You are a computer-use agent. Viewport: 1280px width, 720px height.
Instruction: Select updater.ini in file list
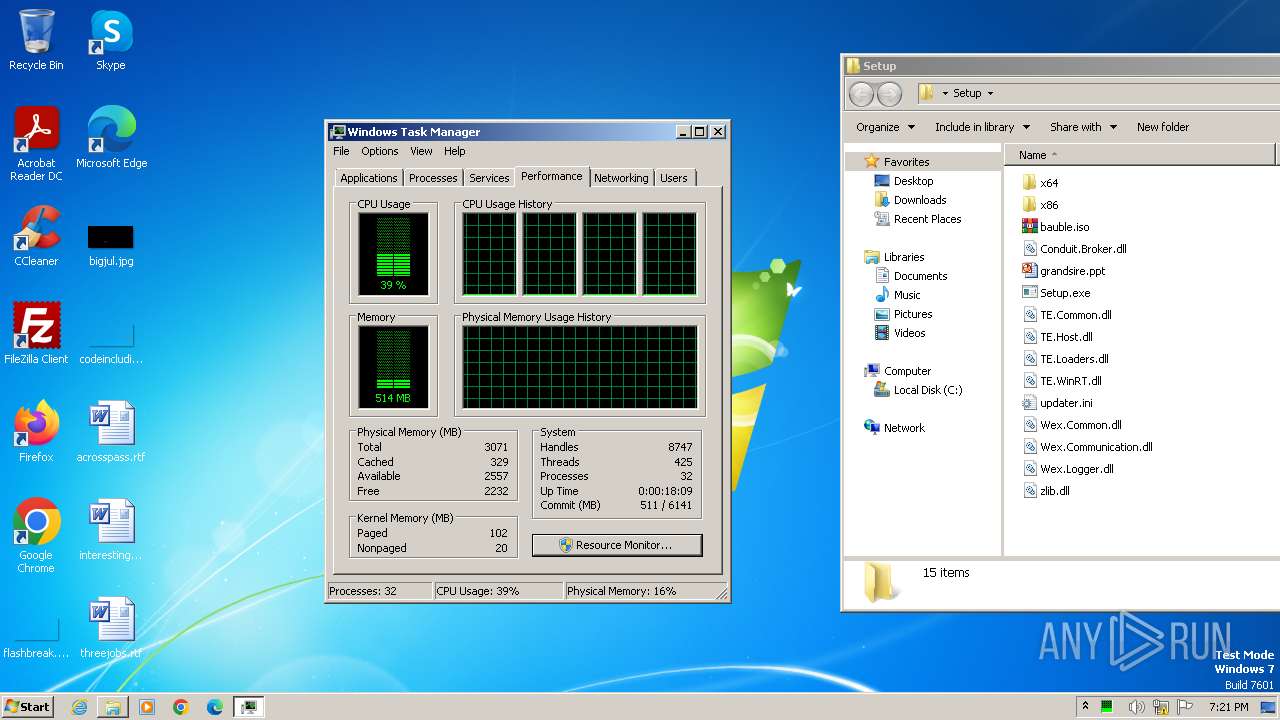1057,403
